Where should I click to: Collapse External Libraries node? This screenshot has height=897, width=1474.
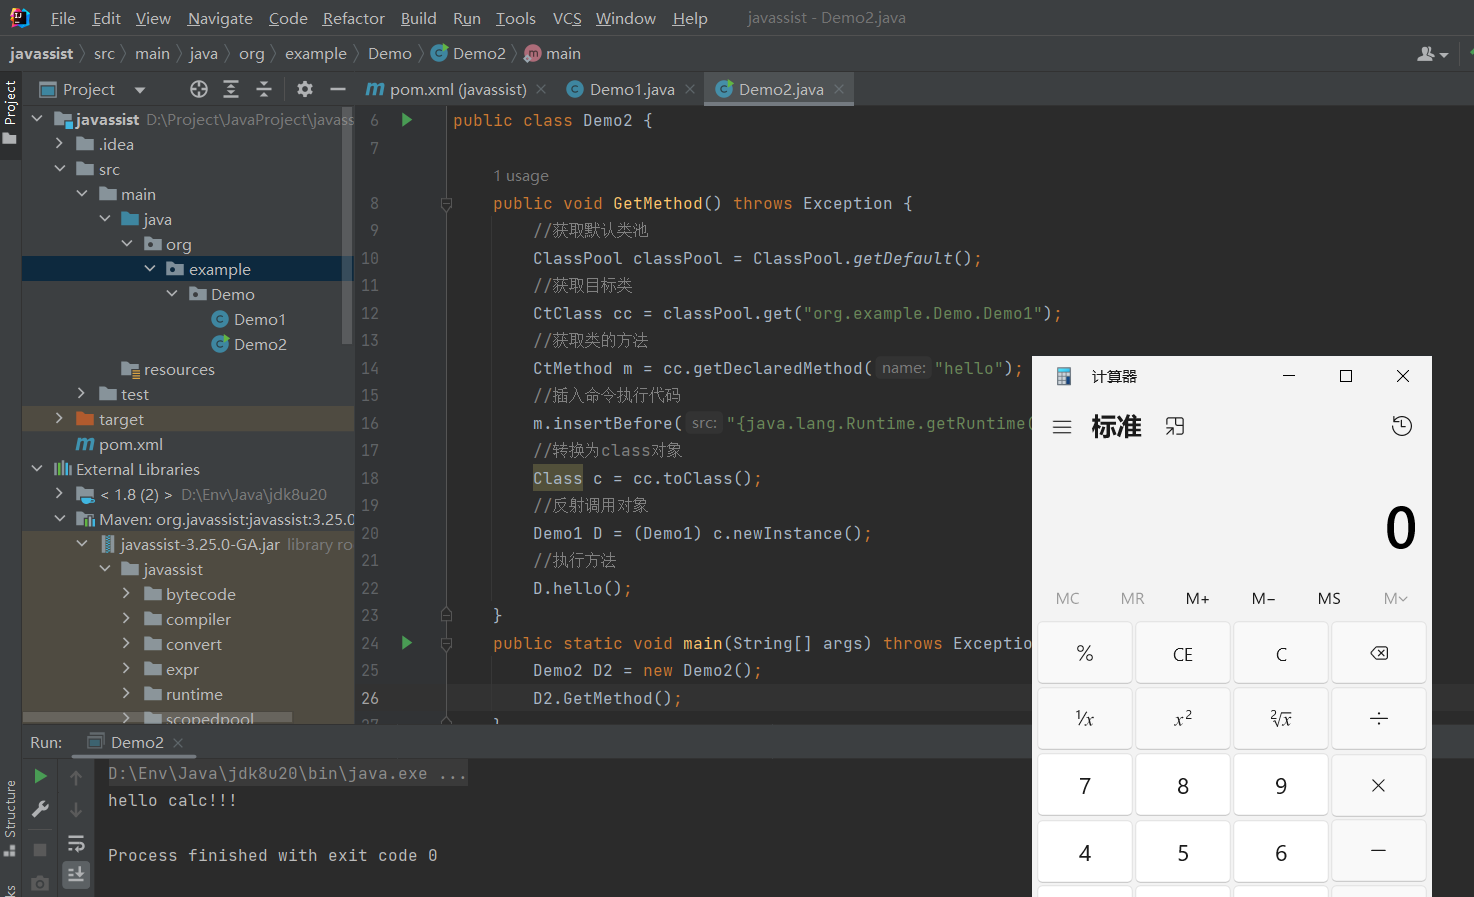coord(37,469)
